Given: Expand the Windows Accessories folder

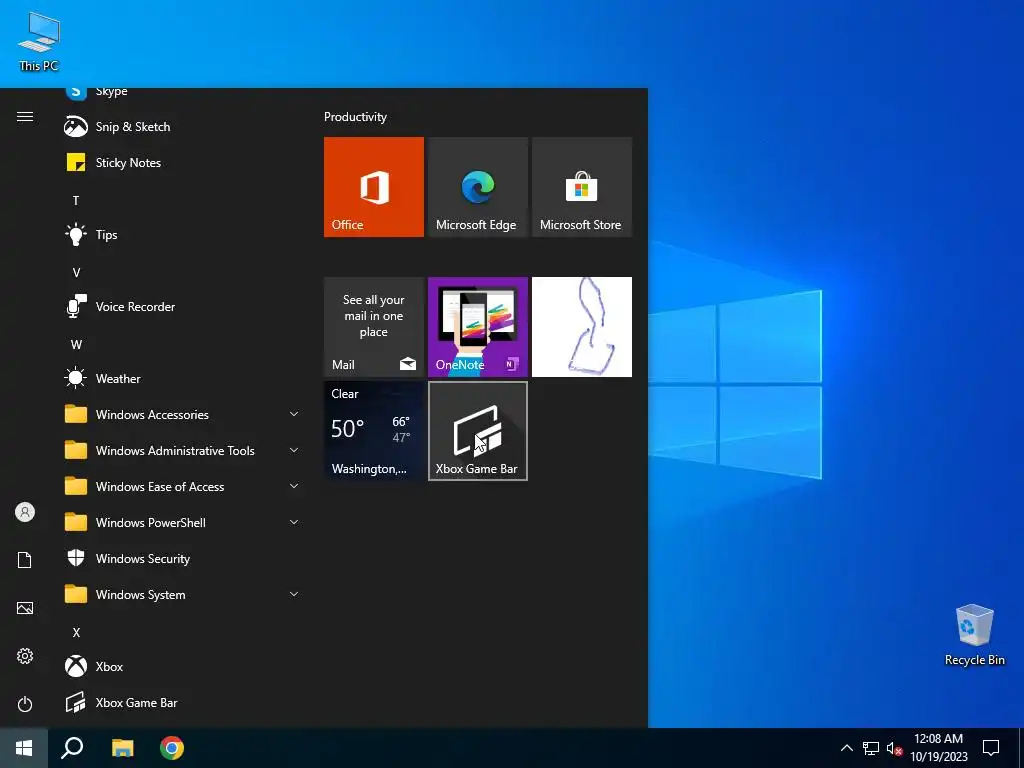Looking at the screenshot, I should coord(183,415).
